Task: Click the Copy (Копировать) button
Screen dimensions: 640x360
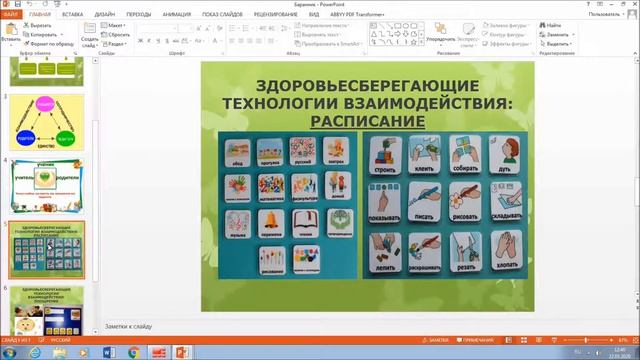Action: click(40, 35)
